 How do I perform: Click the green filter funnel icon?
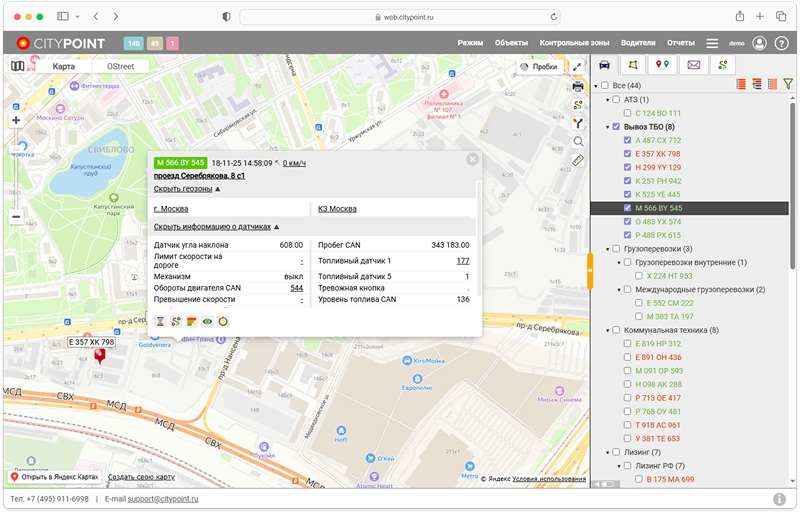787,85
